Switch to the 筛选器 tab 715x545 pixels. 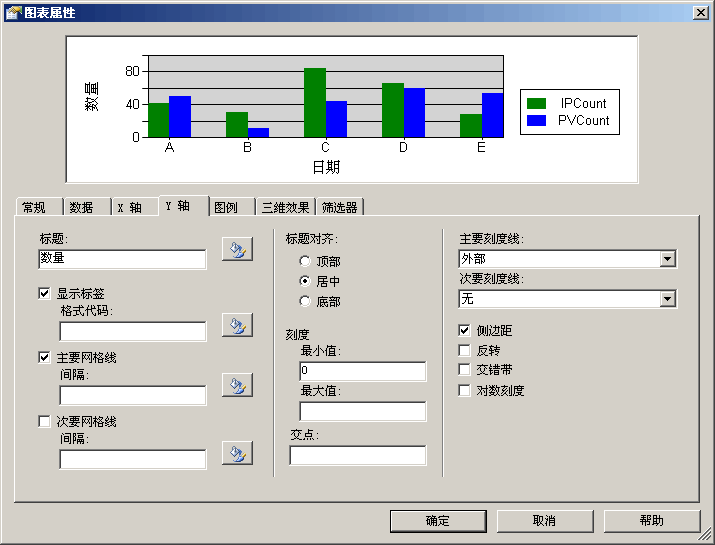coord(340,208)
